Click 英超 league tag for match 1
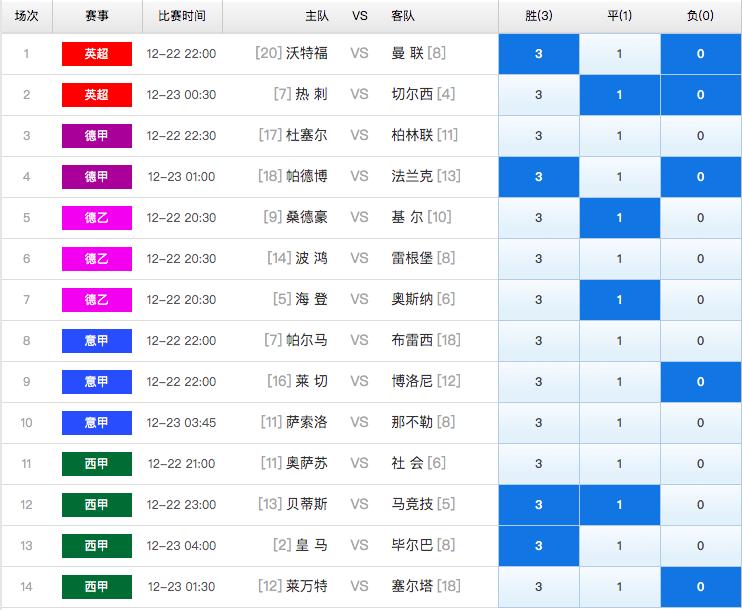Screen dimensions: 742x610 [x=97, y=54]
